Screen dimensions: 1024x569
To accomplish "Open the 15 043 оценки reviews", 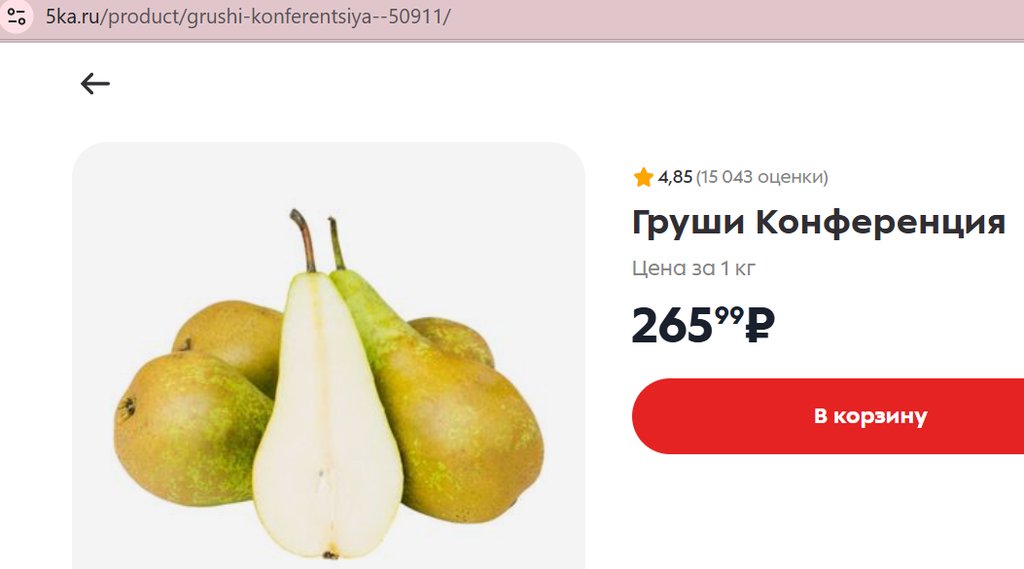I will (x=761, y=177).
